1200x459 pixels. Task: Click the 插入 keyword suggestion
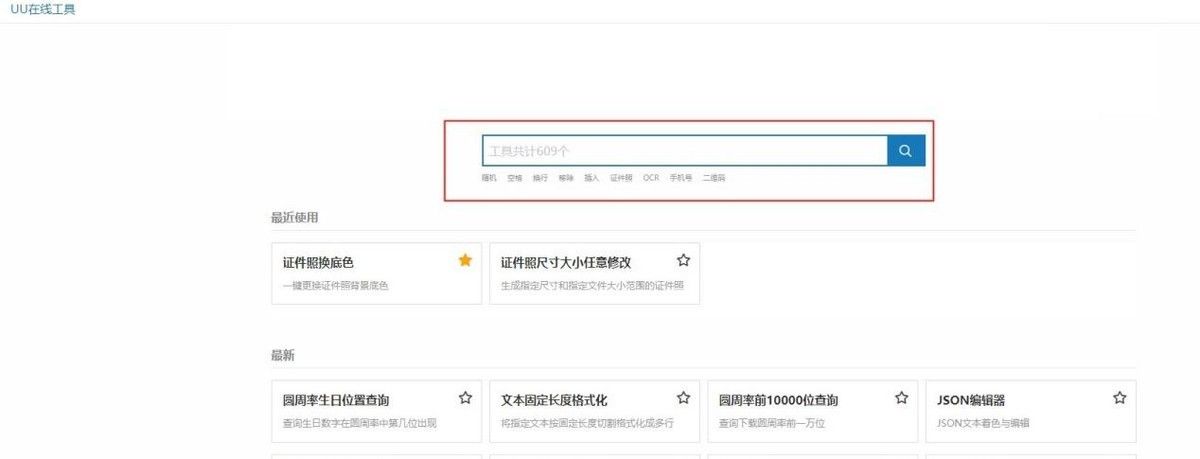click(x=592, y=178)
